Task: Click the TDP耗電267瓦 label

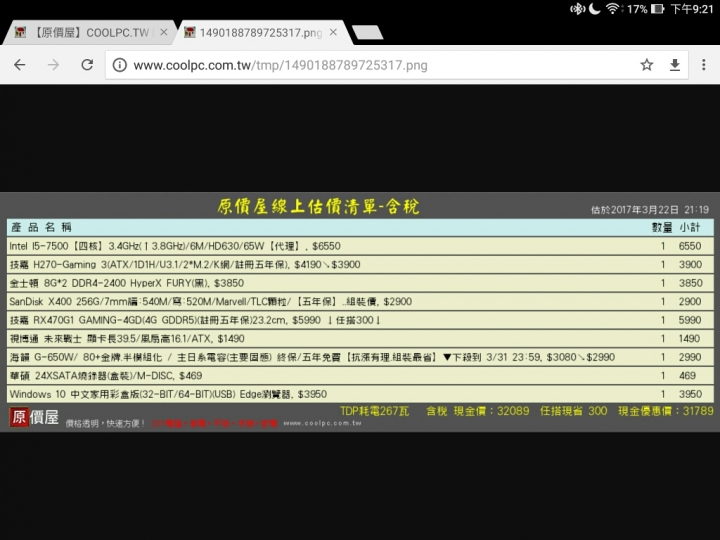Action: 374,411
